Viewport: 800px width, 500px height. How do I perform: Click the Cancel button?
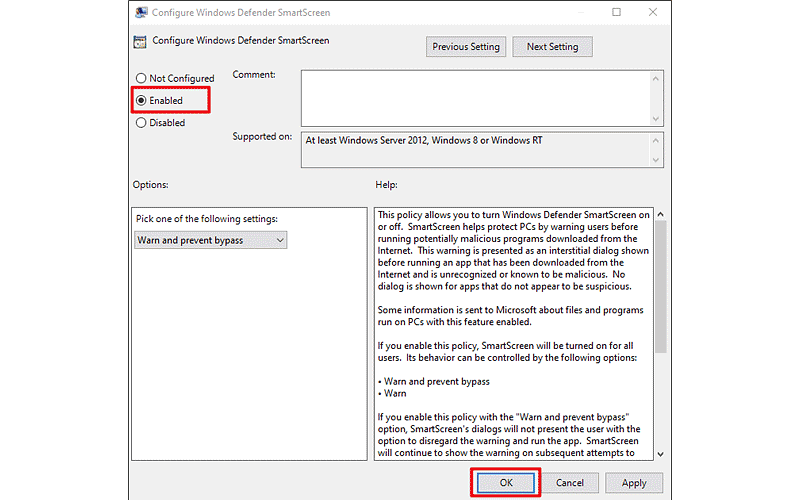point(569,483)
